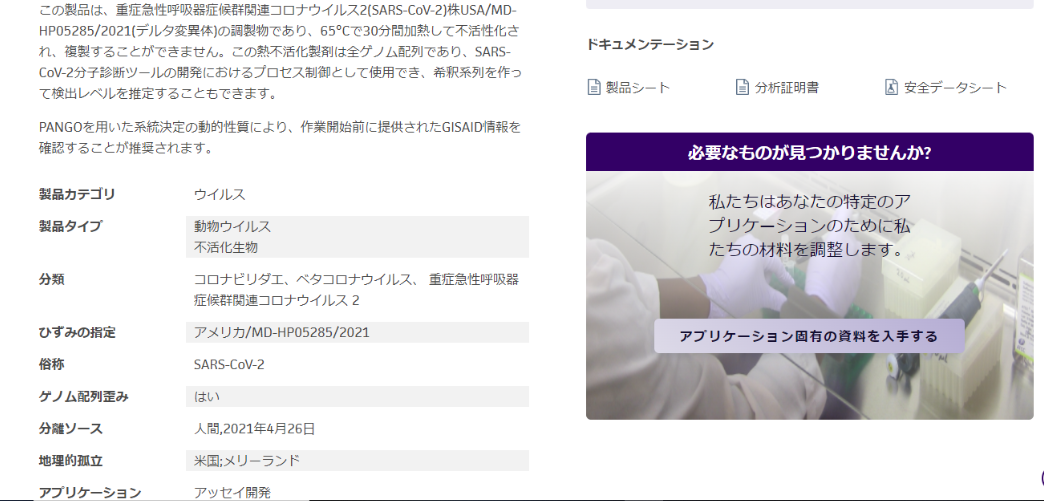Click the 私たちはあなたの特定の banner text
1044x501 pixels.
click(x=809, y=225)
